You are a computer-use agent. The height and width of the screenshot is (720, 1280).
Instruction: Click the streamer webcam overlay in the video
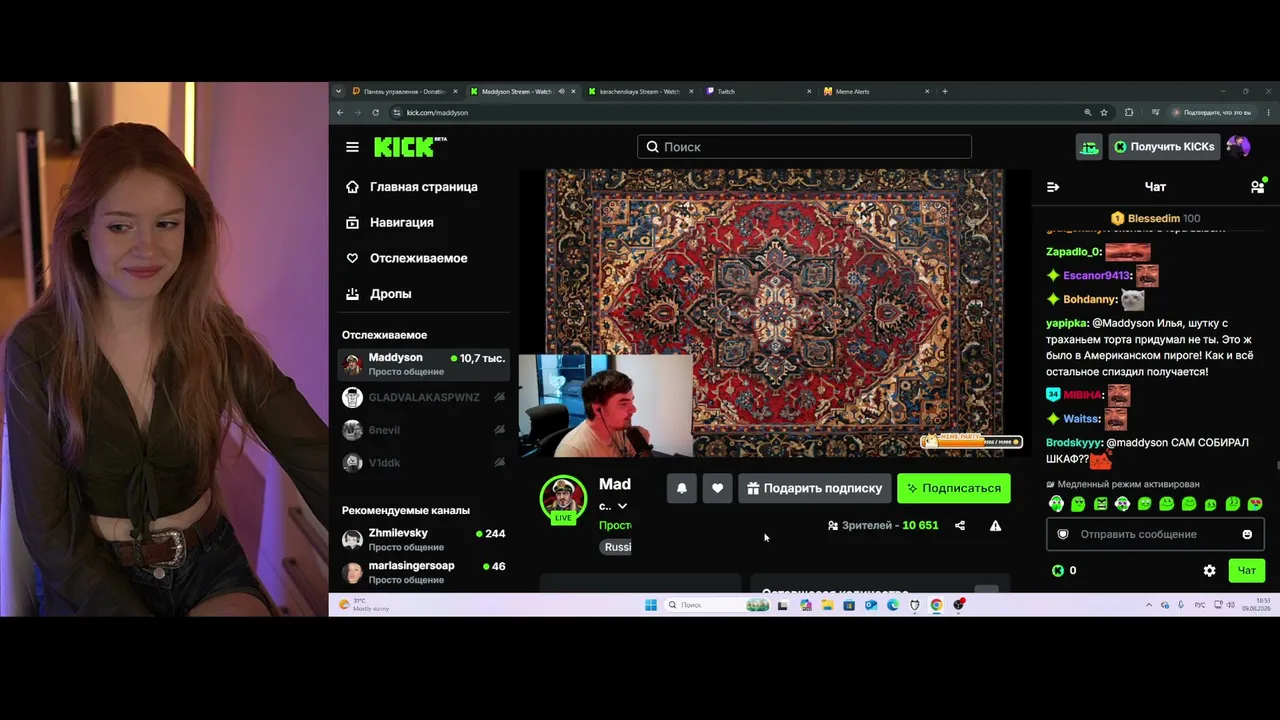pyautogui.click(x=605, y=406)
